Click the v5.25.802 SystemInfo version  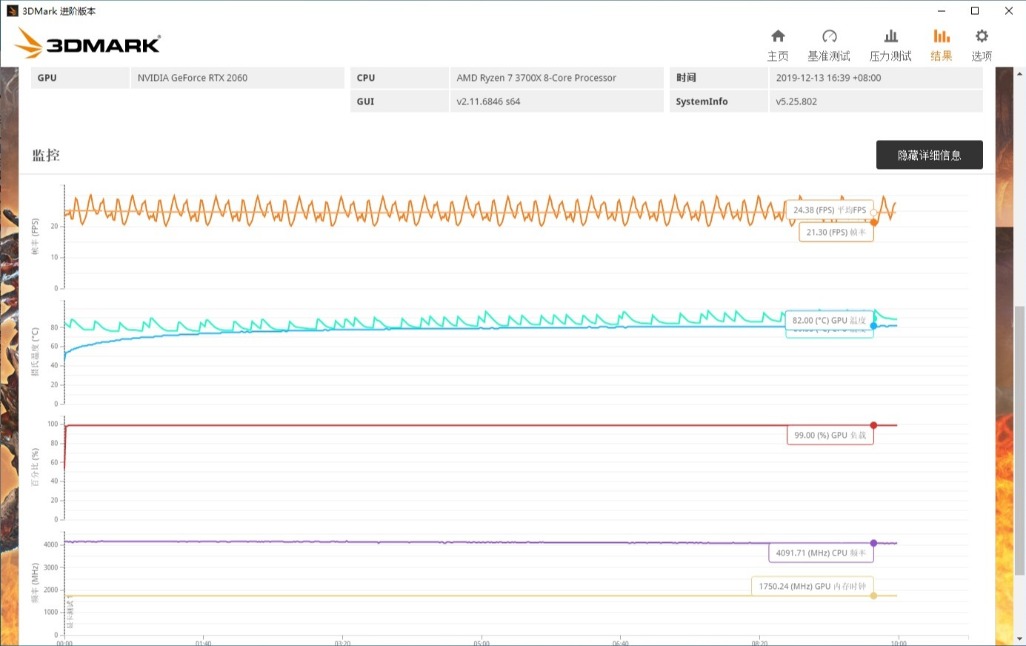coord(796,101)
